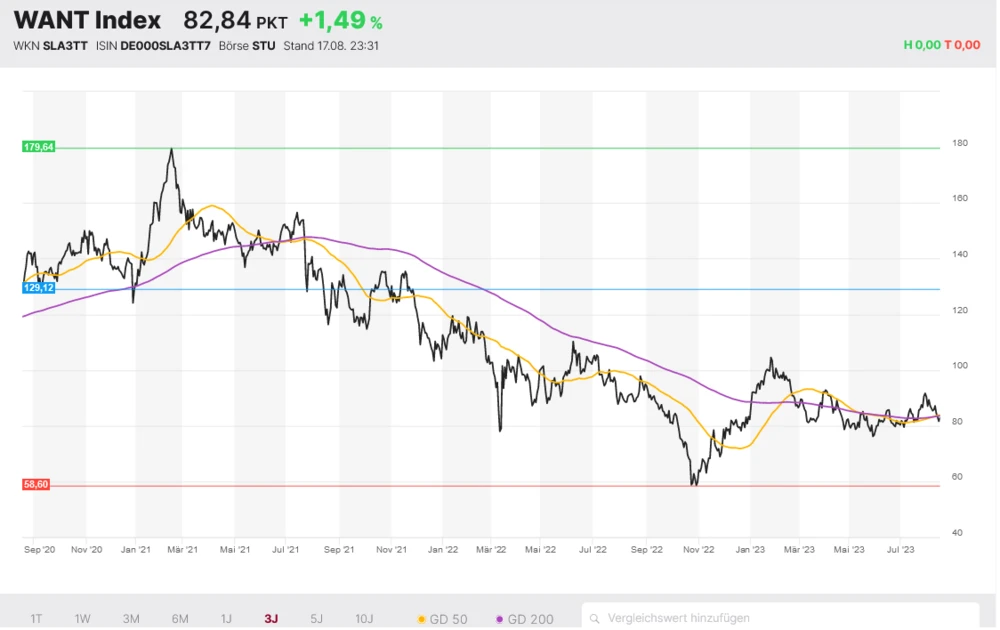Switch chart range to 1W
This screenshot has height=630, width=1000.
click(82, 619)
